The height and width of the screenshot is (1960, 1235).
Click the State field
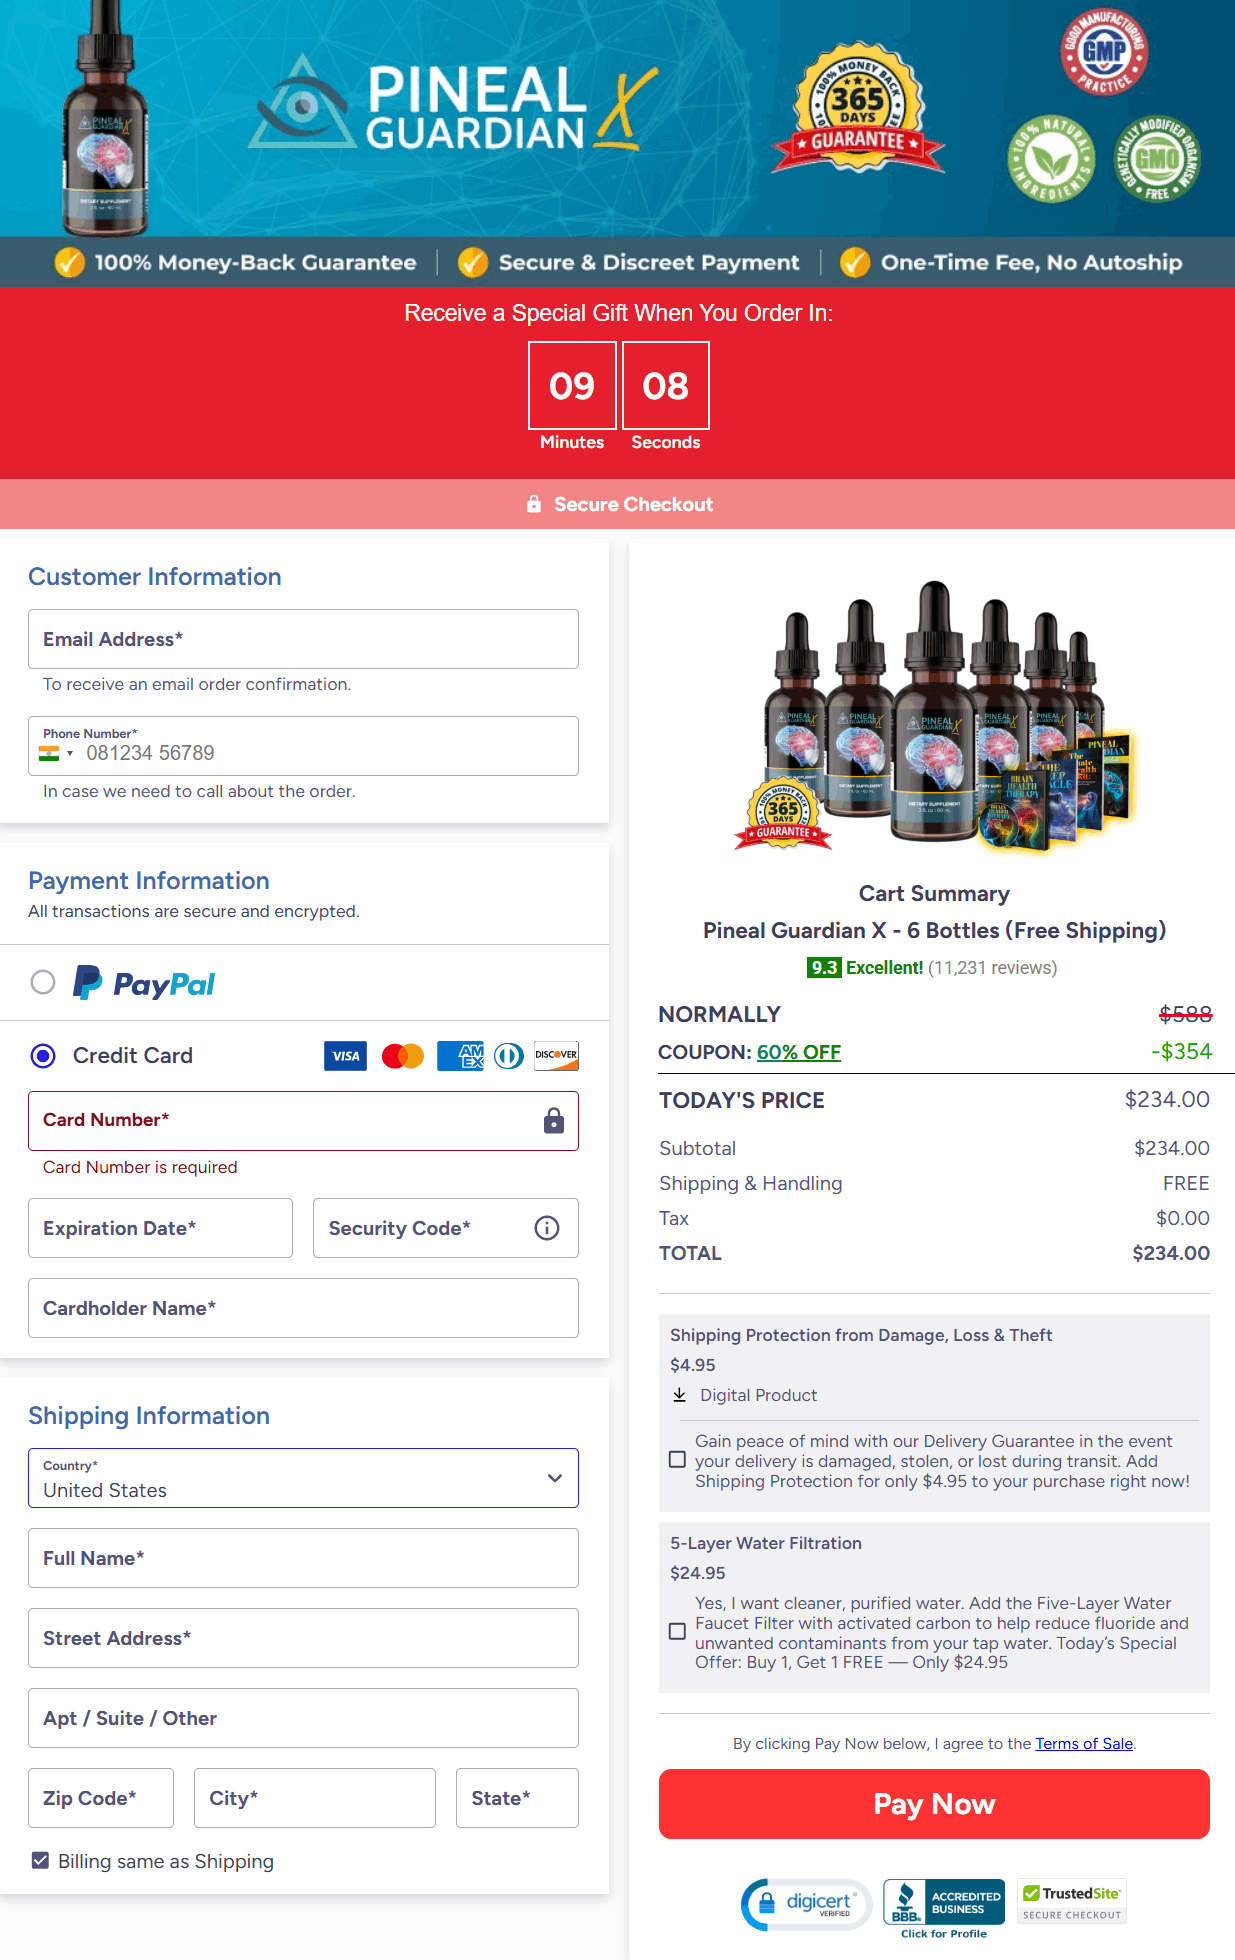(517, 1798)
